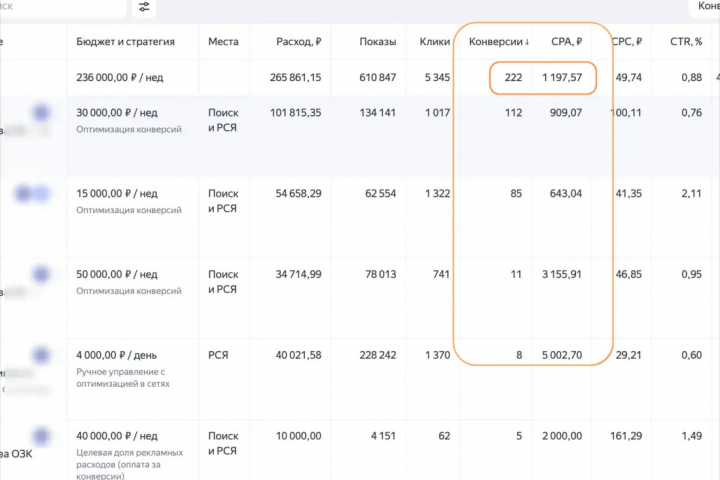The image size is (720, 480).
Task: Open budget 50 000,00 ₽ / нед
Action: pos(117,275)
